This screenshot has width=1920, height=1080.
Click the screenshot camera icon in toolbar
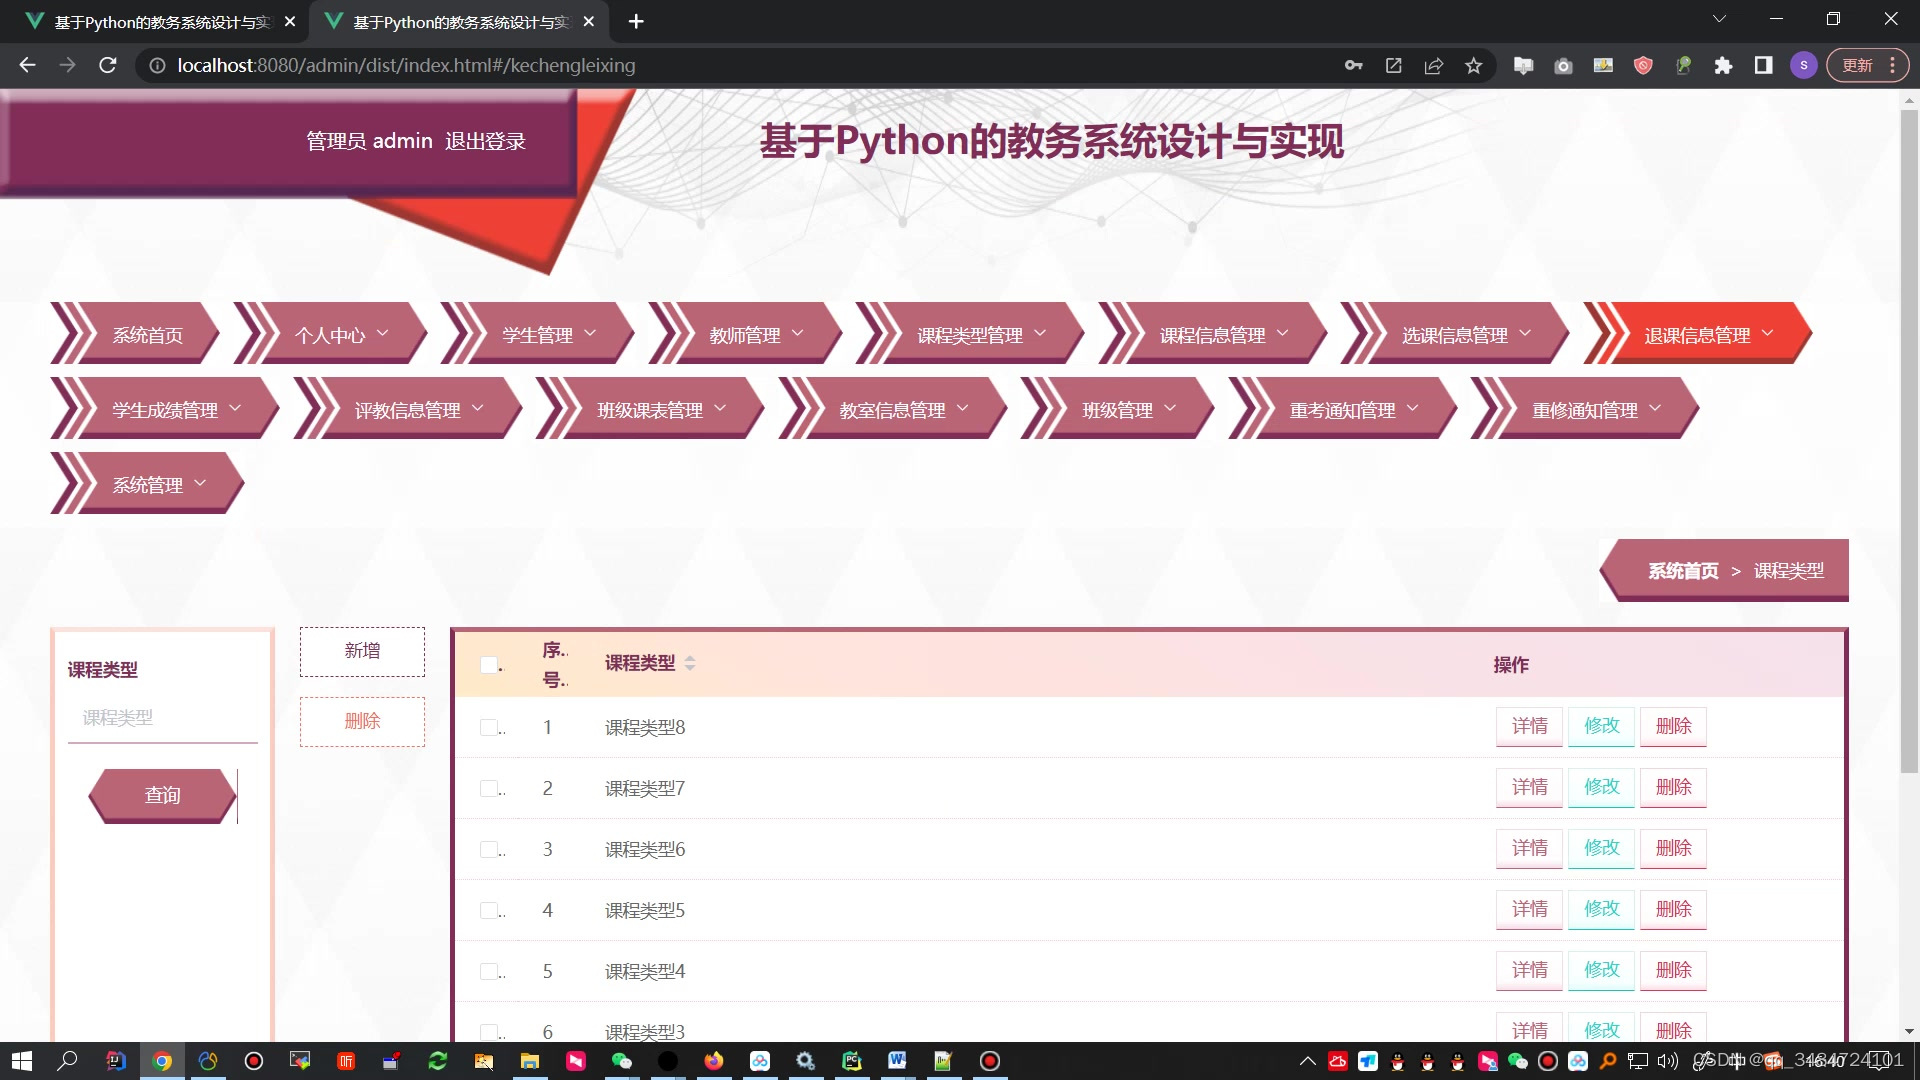tap(1563, 65)
